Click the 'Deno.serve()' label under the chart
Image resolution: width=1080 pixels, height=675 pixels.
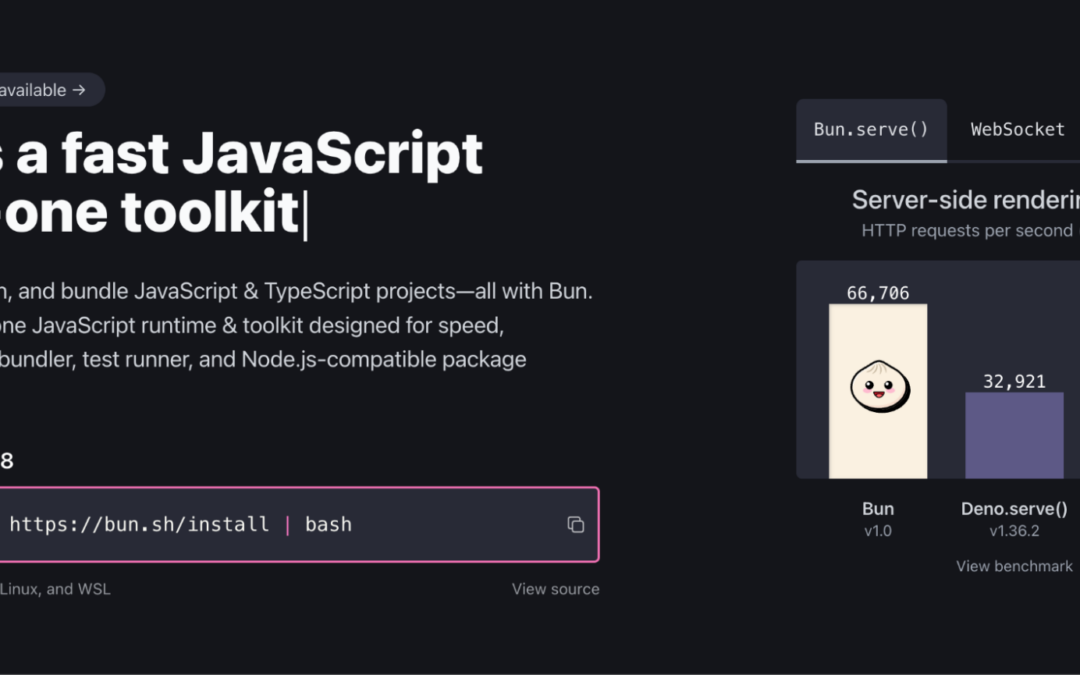pyautogui.click(x=1014, y=509)
